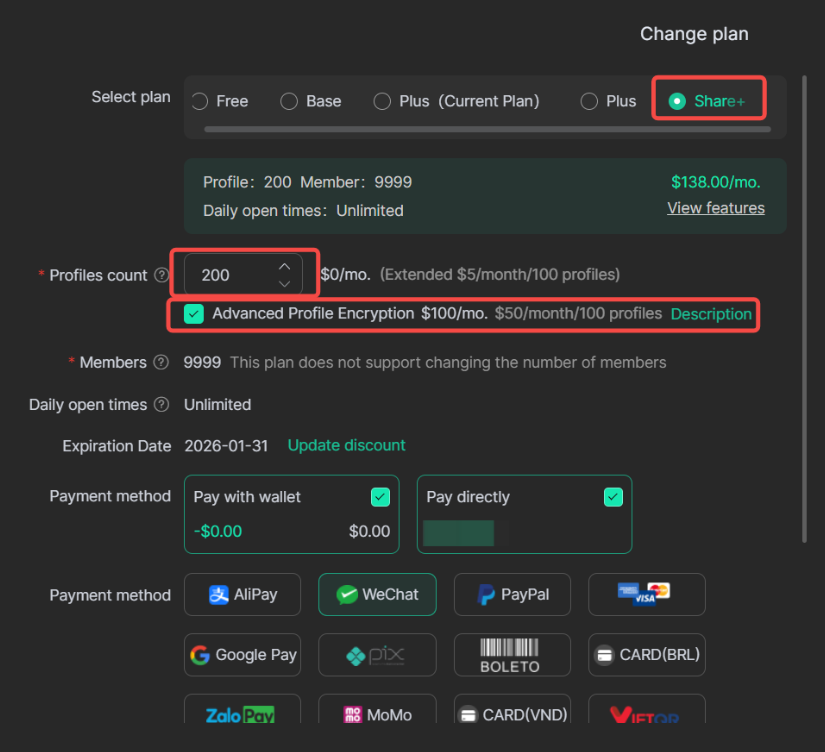Toggle the Pay directly checkbox
The width and height of the screenshot is (825, 752).
pyautogui.click(x=613, y=497)
